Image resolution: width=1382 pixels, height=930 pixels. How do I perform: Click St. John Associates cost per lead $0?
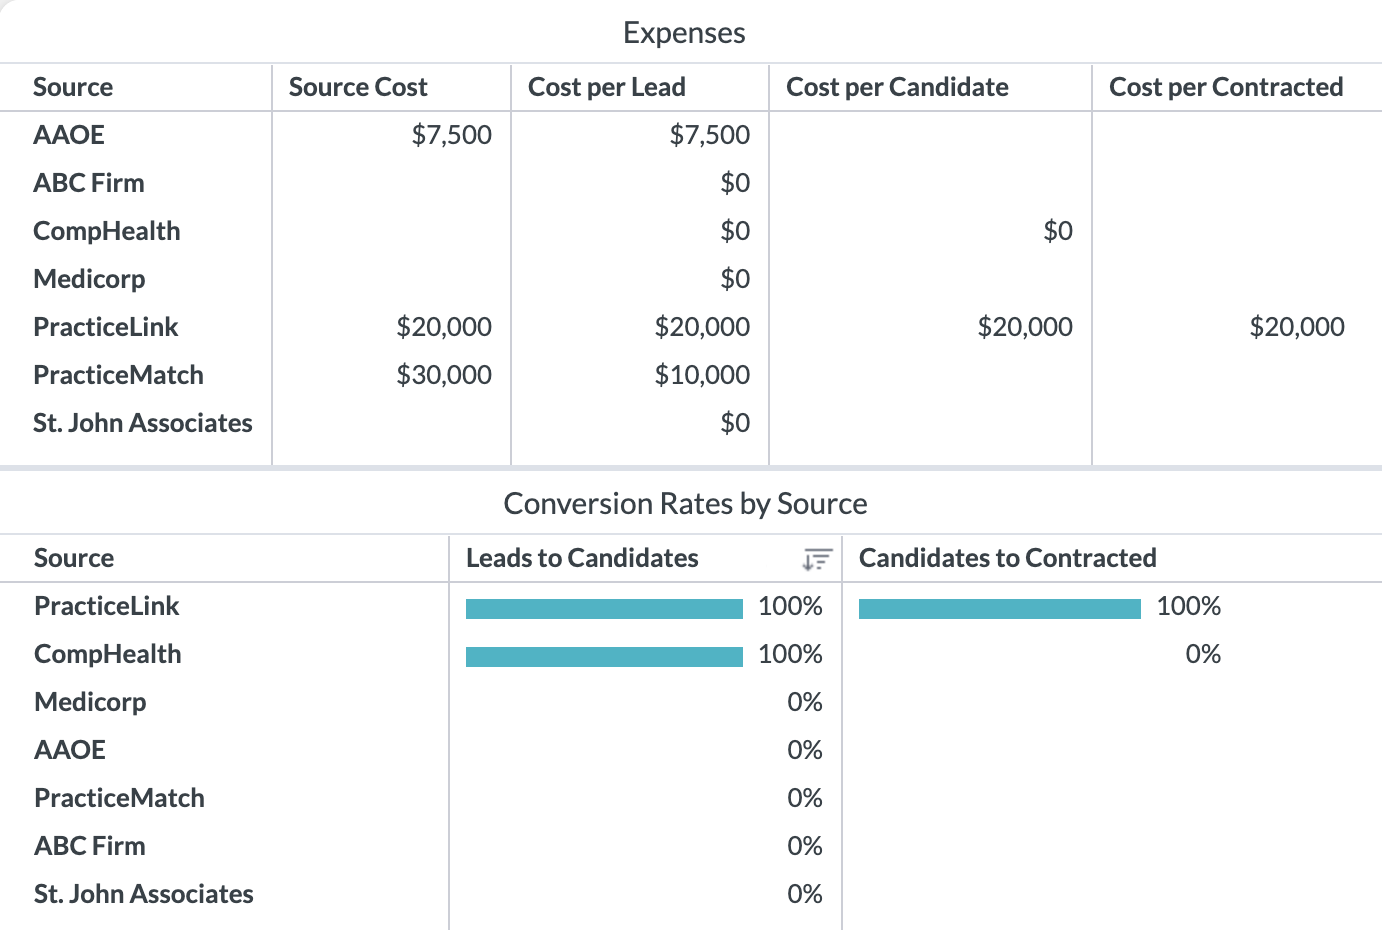pyautogui.click(x=735, y=423)
